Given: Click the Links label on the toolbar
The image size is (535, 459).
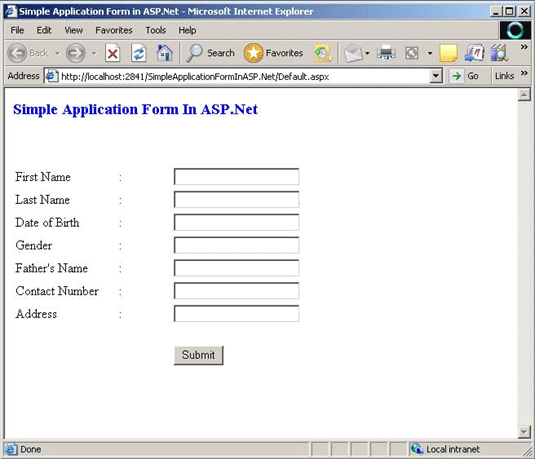Looking at the screenshot, I should pos(504,76).
